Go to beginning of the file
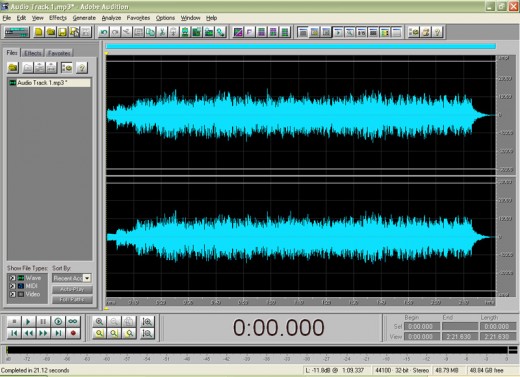Screen dimensions: 520x377 pos(14,333)
